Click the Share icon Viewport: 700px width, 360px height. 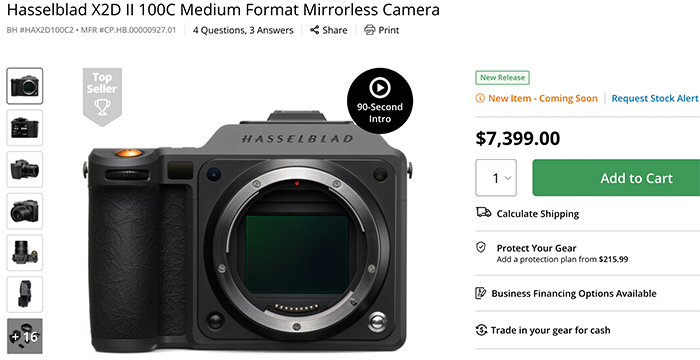pos(315,30)
